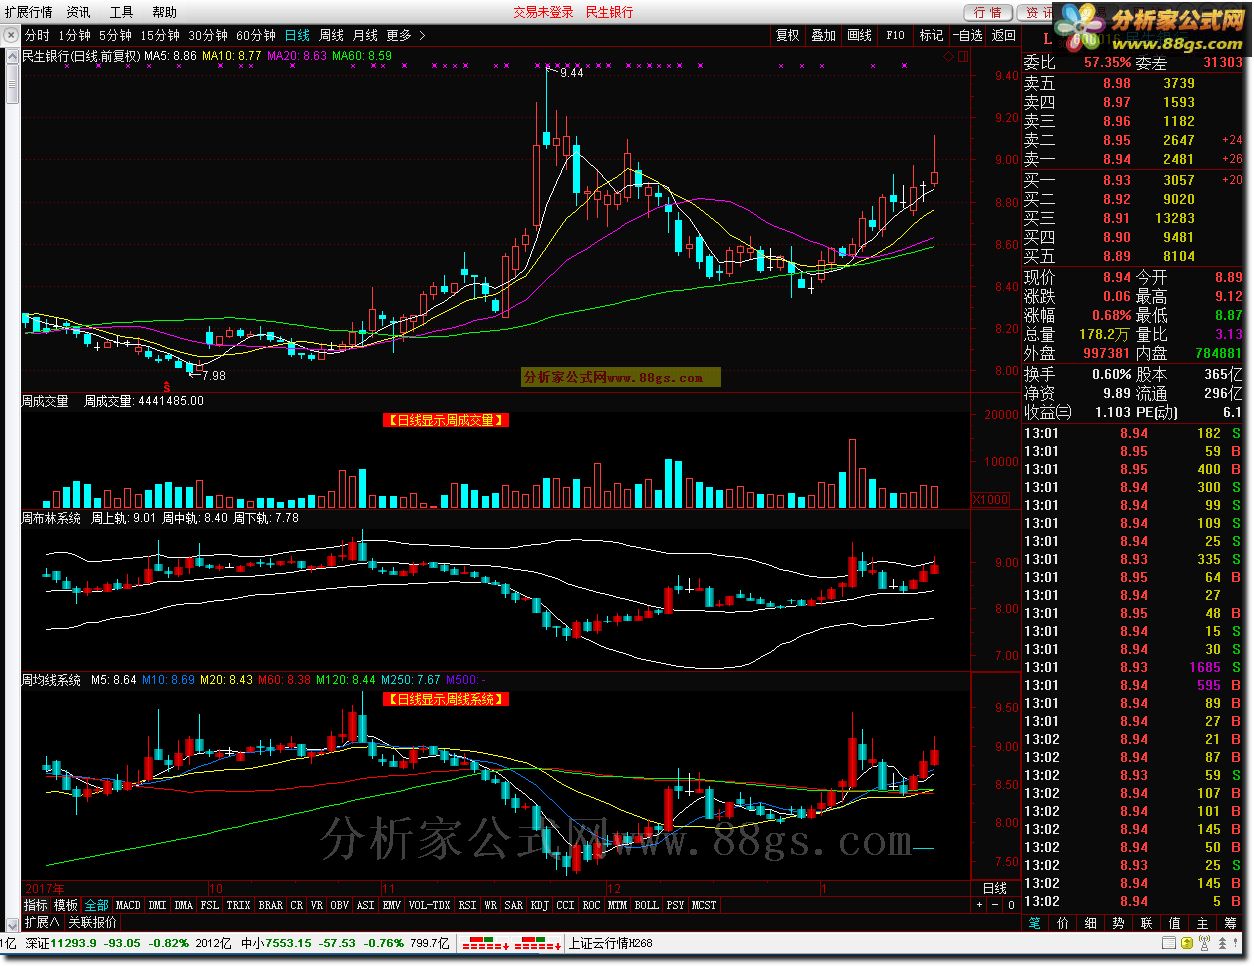The width and height of the screenshot is (1254, 966).
Task: Switch to 30分钟 chart period
Action: (x=208, y=35)
